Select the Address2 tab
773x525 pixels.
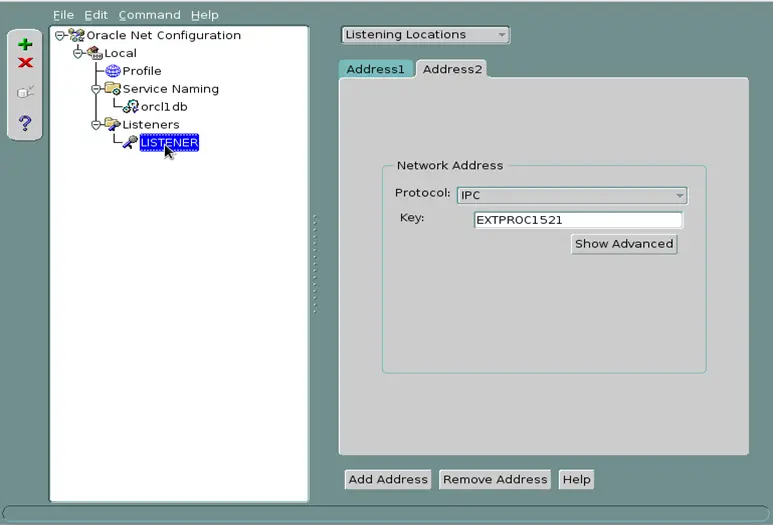point(452,69)
